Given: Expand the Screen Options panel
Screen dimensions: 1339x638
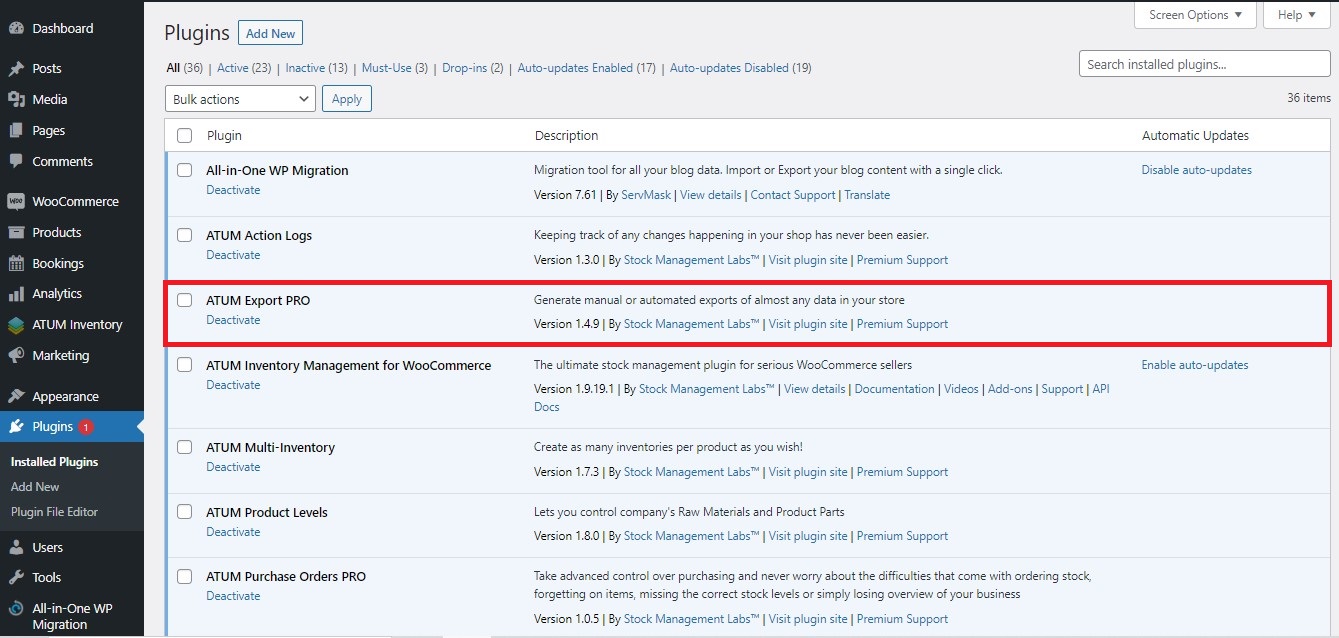Looking at the screenshot, I should (1195, 15).
